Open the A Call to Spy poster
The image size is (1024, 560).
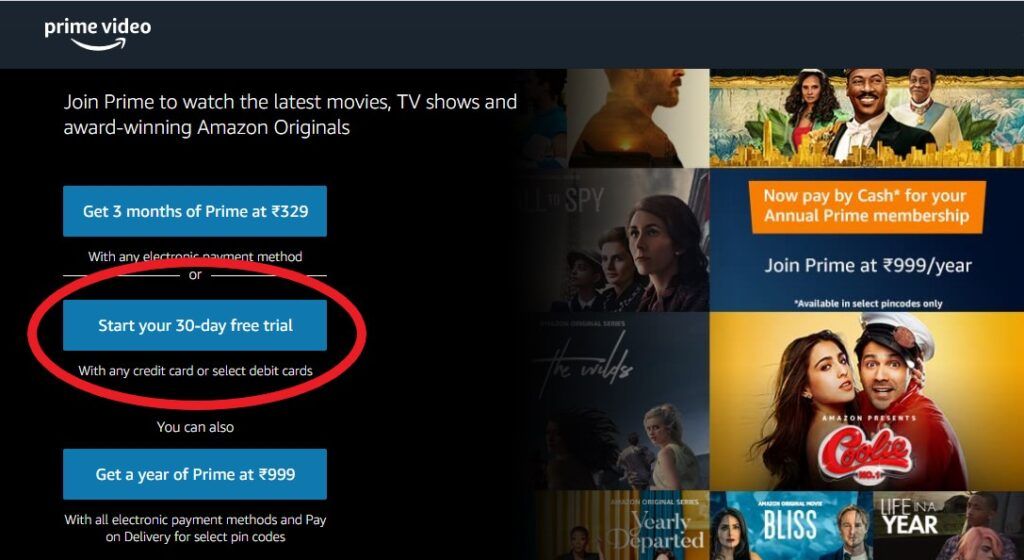pos(622,240)
